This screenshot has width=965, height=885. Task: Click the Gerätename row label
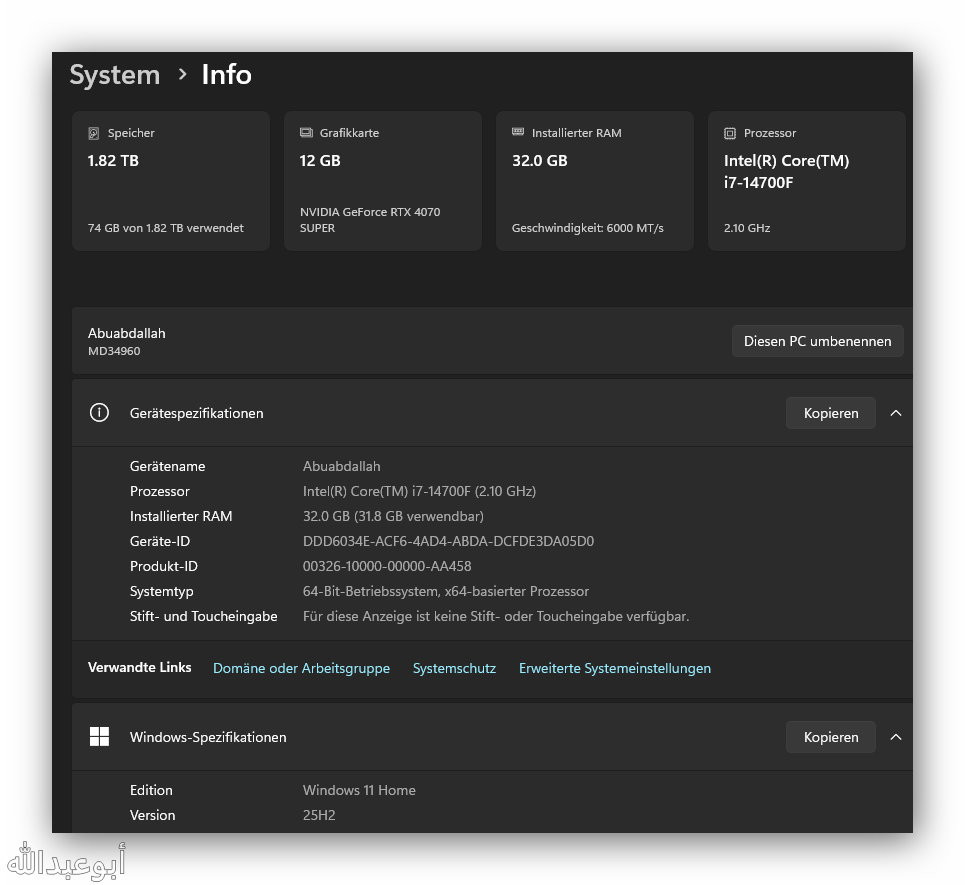(167, 466)
